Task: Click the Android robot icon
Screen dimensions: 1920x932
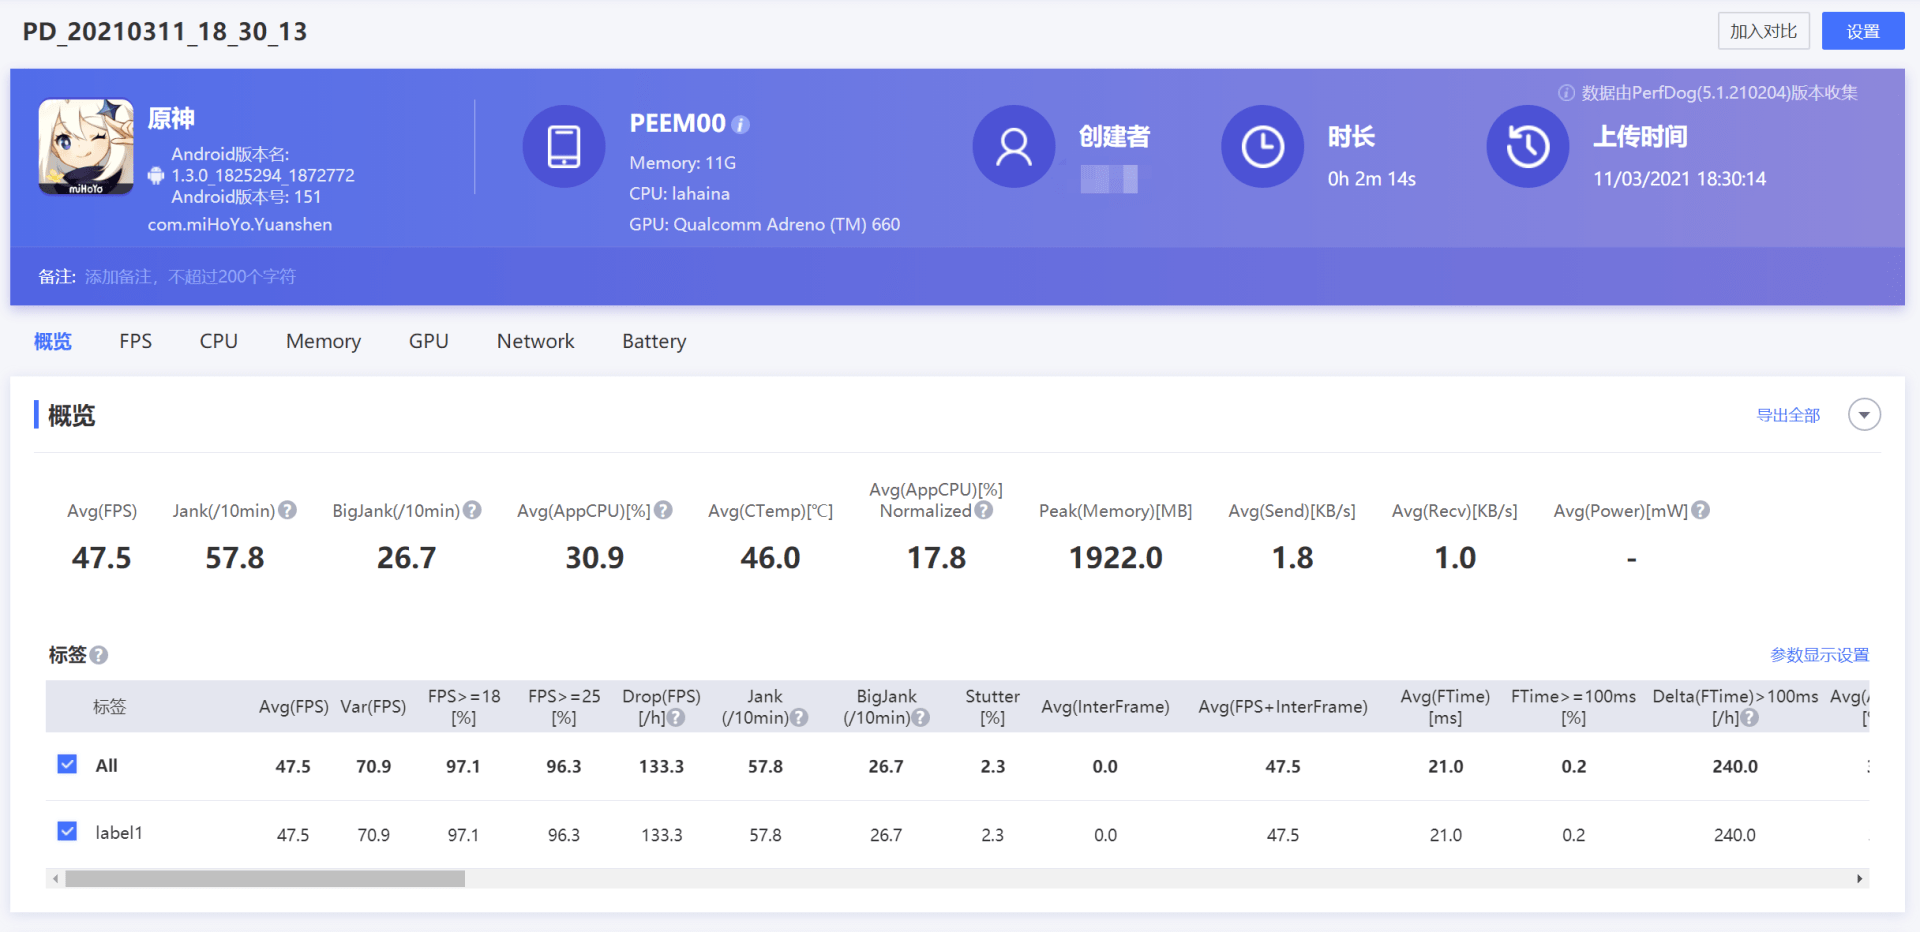Action: [x=156, y=176]
